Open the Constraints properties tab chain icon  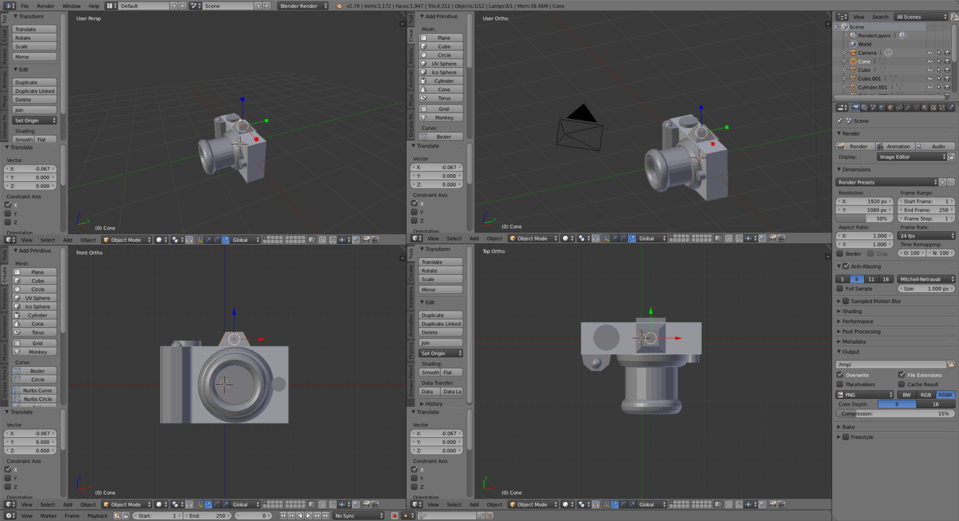pos(899,107)
